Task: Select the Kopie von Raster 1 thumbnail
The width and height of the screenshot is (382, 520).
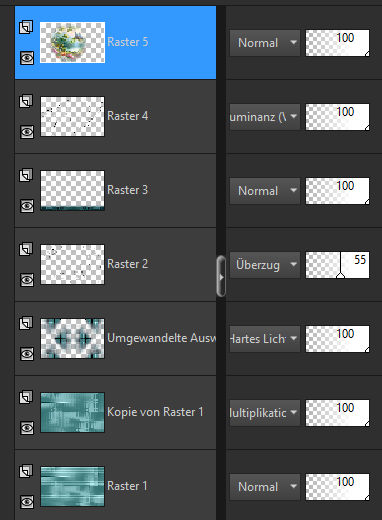Action: point(72,412)
